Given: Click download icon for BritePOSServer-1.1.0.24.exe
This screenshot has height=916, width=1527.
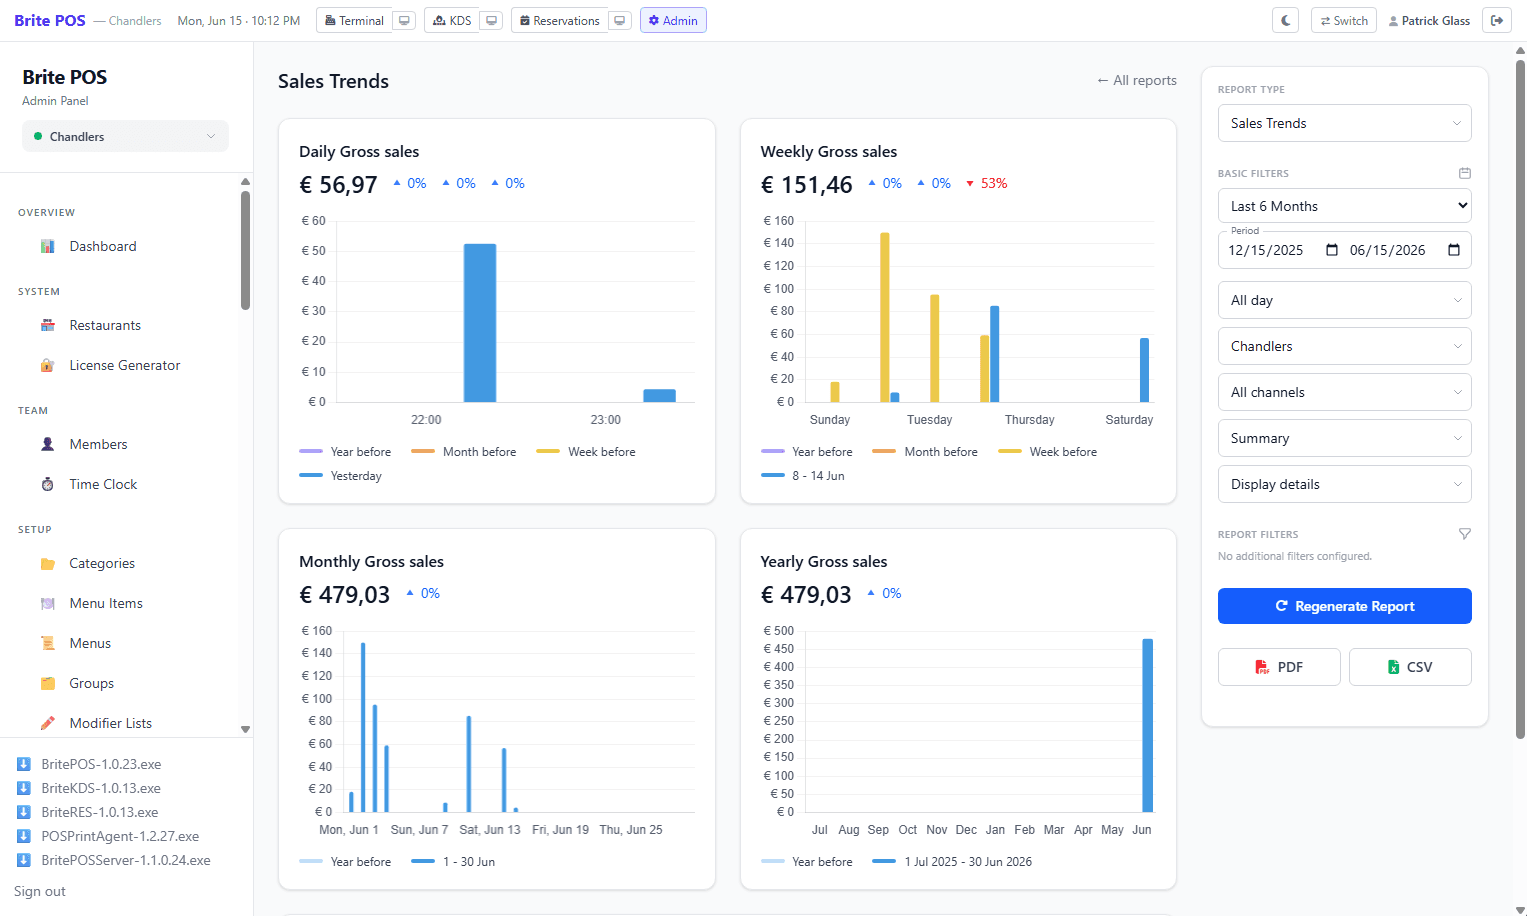Looking at the screenshot, I should pos(24,860).
